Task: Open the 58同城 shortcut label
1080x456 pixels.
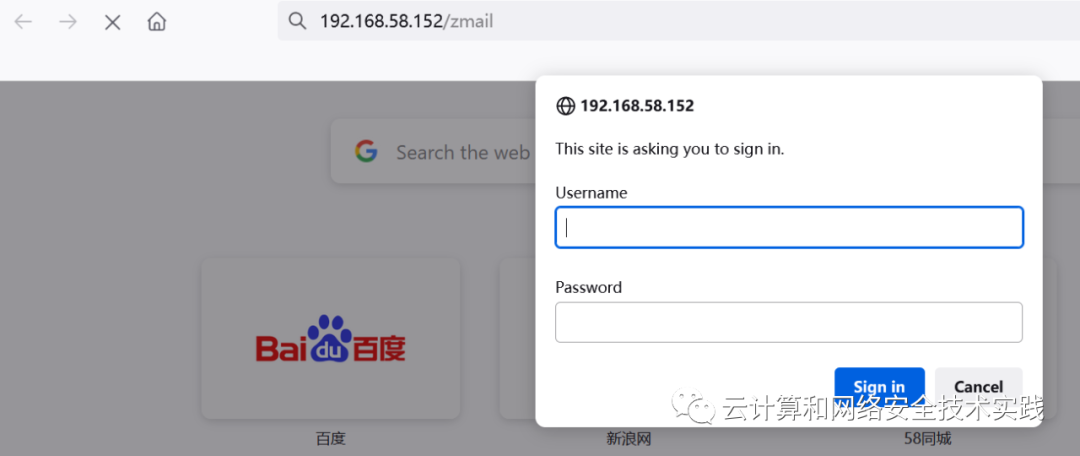Action: 927,439
